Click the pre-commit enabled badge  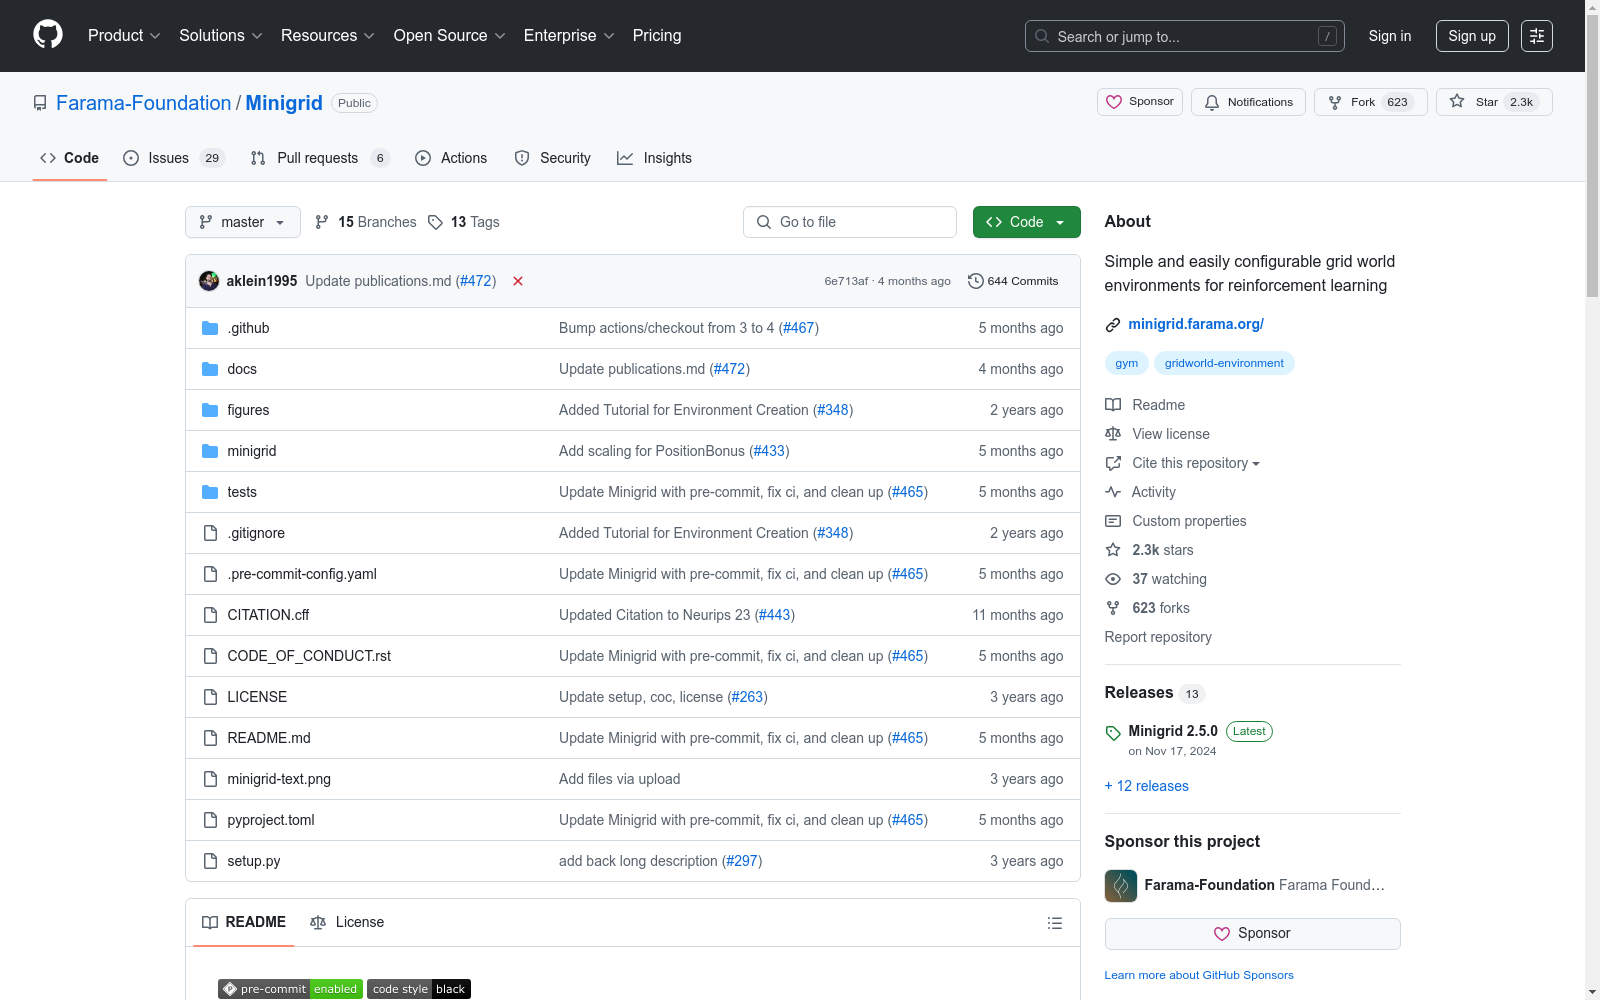pos(290,989)
